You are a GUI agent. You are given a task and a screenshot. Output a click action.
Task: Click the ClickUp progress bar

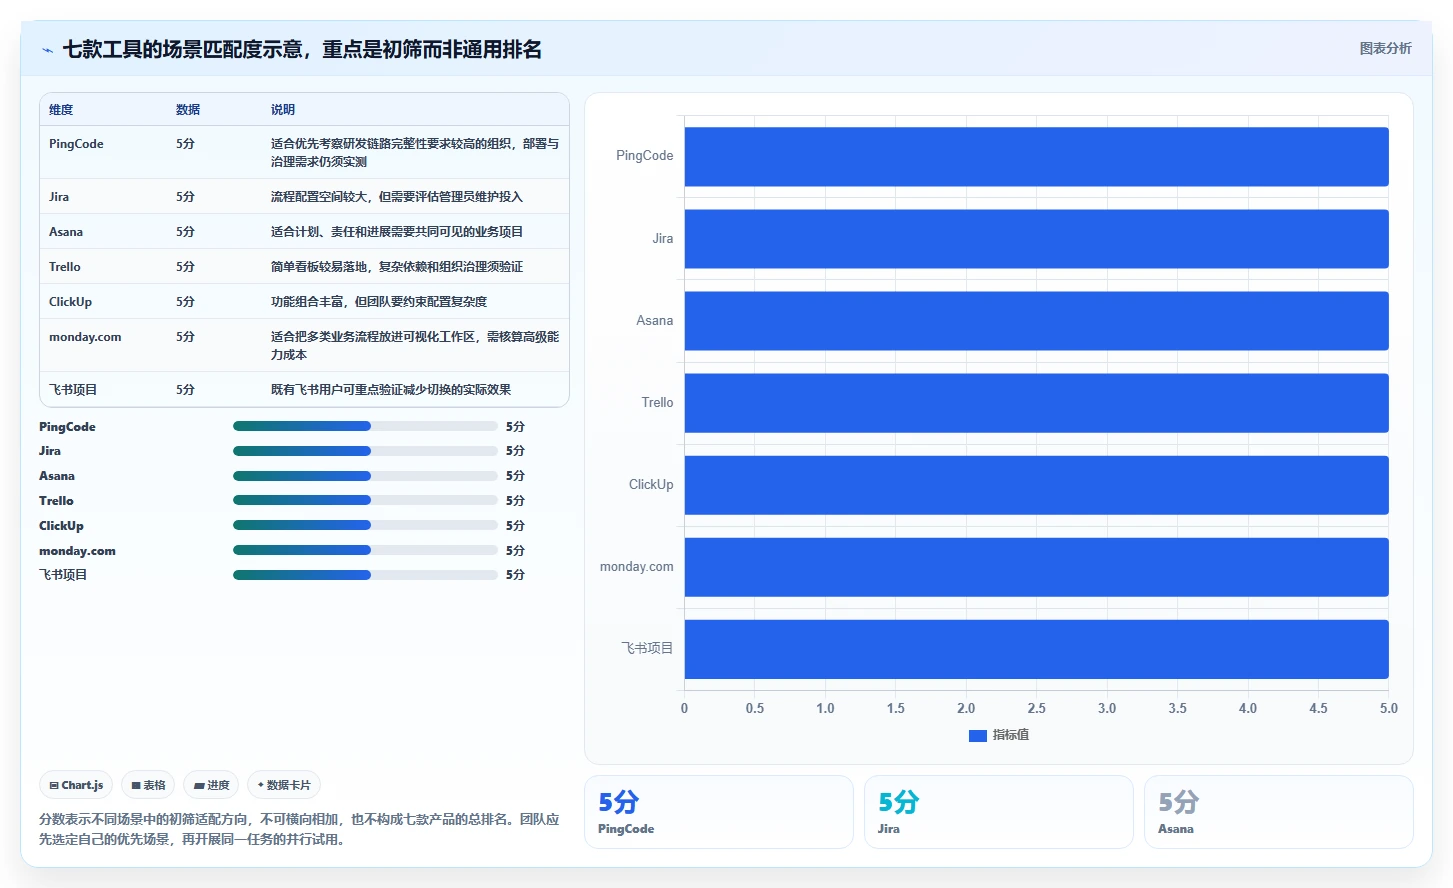pos(365,525)
